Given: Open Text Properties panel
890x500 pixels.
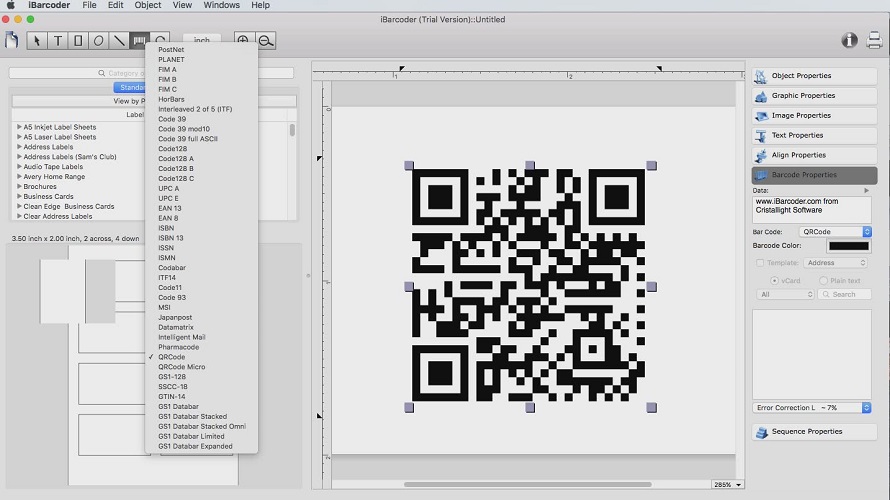Looking at the screenshot, I should (x=815, y=136).
